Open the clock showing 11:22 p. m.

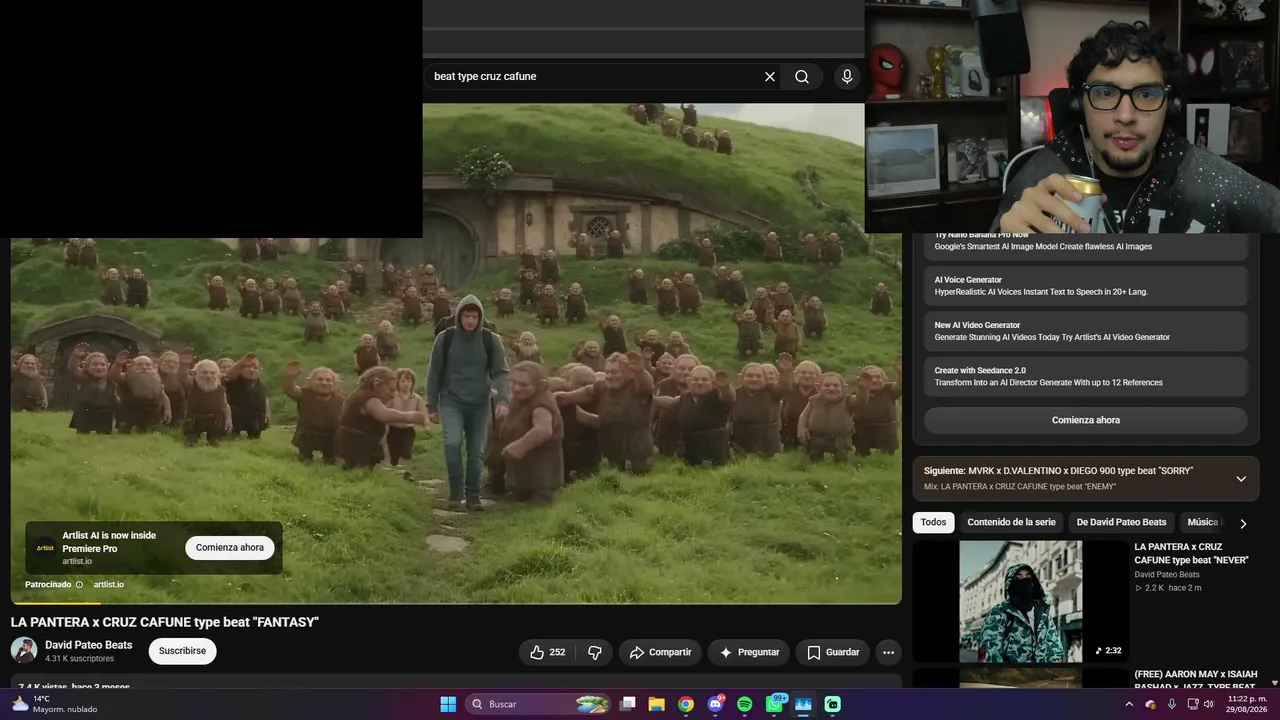coord(1246,704)
